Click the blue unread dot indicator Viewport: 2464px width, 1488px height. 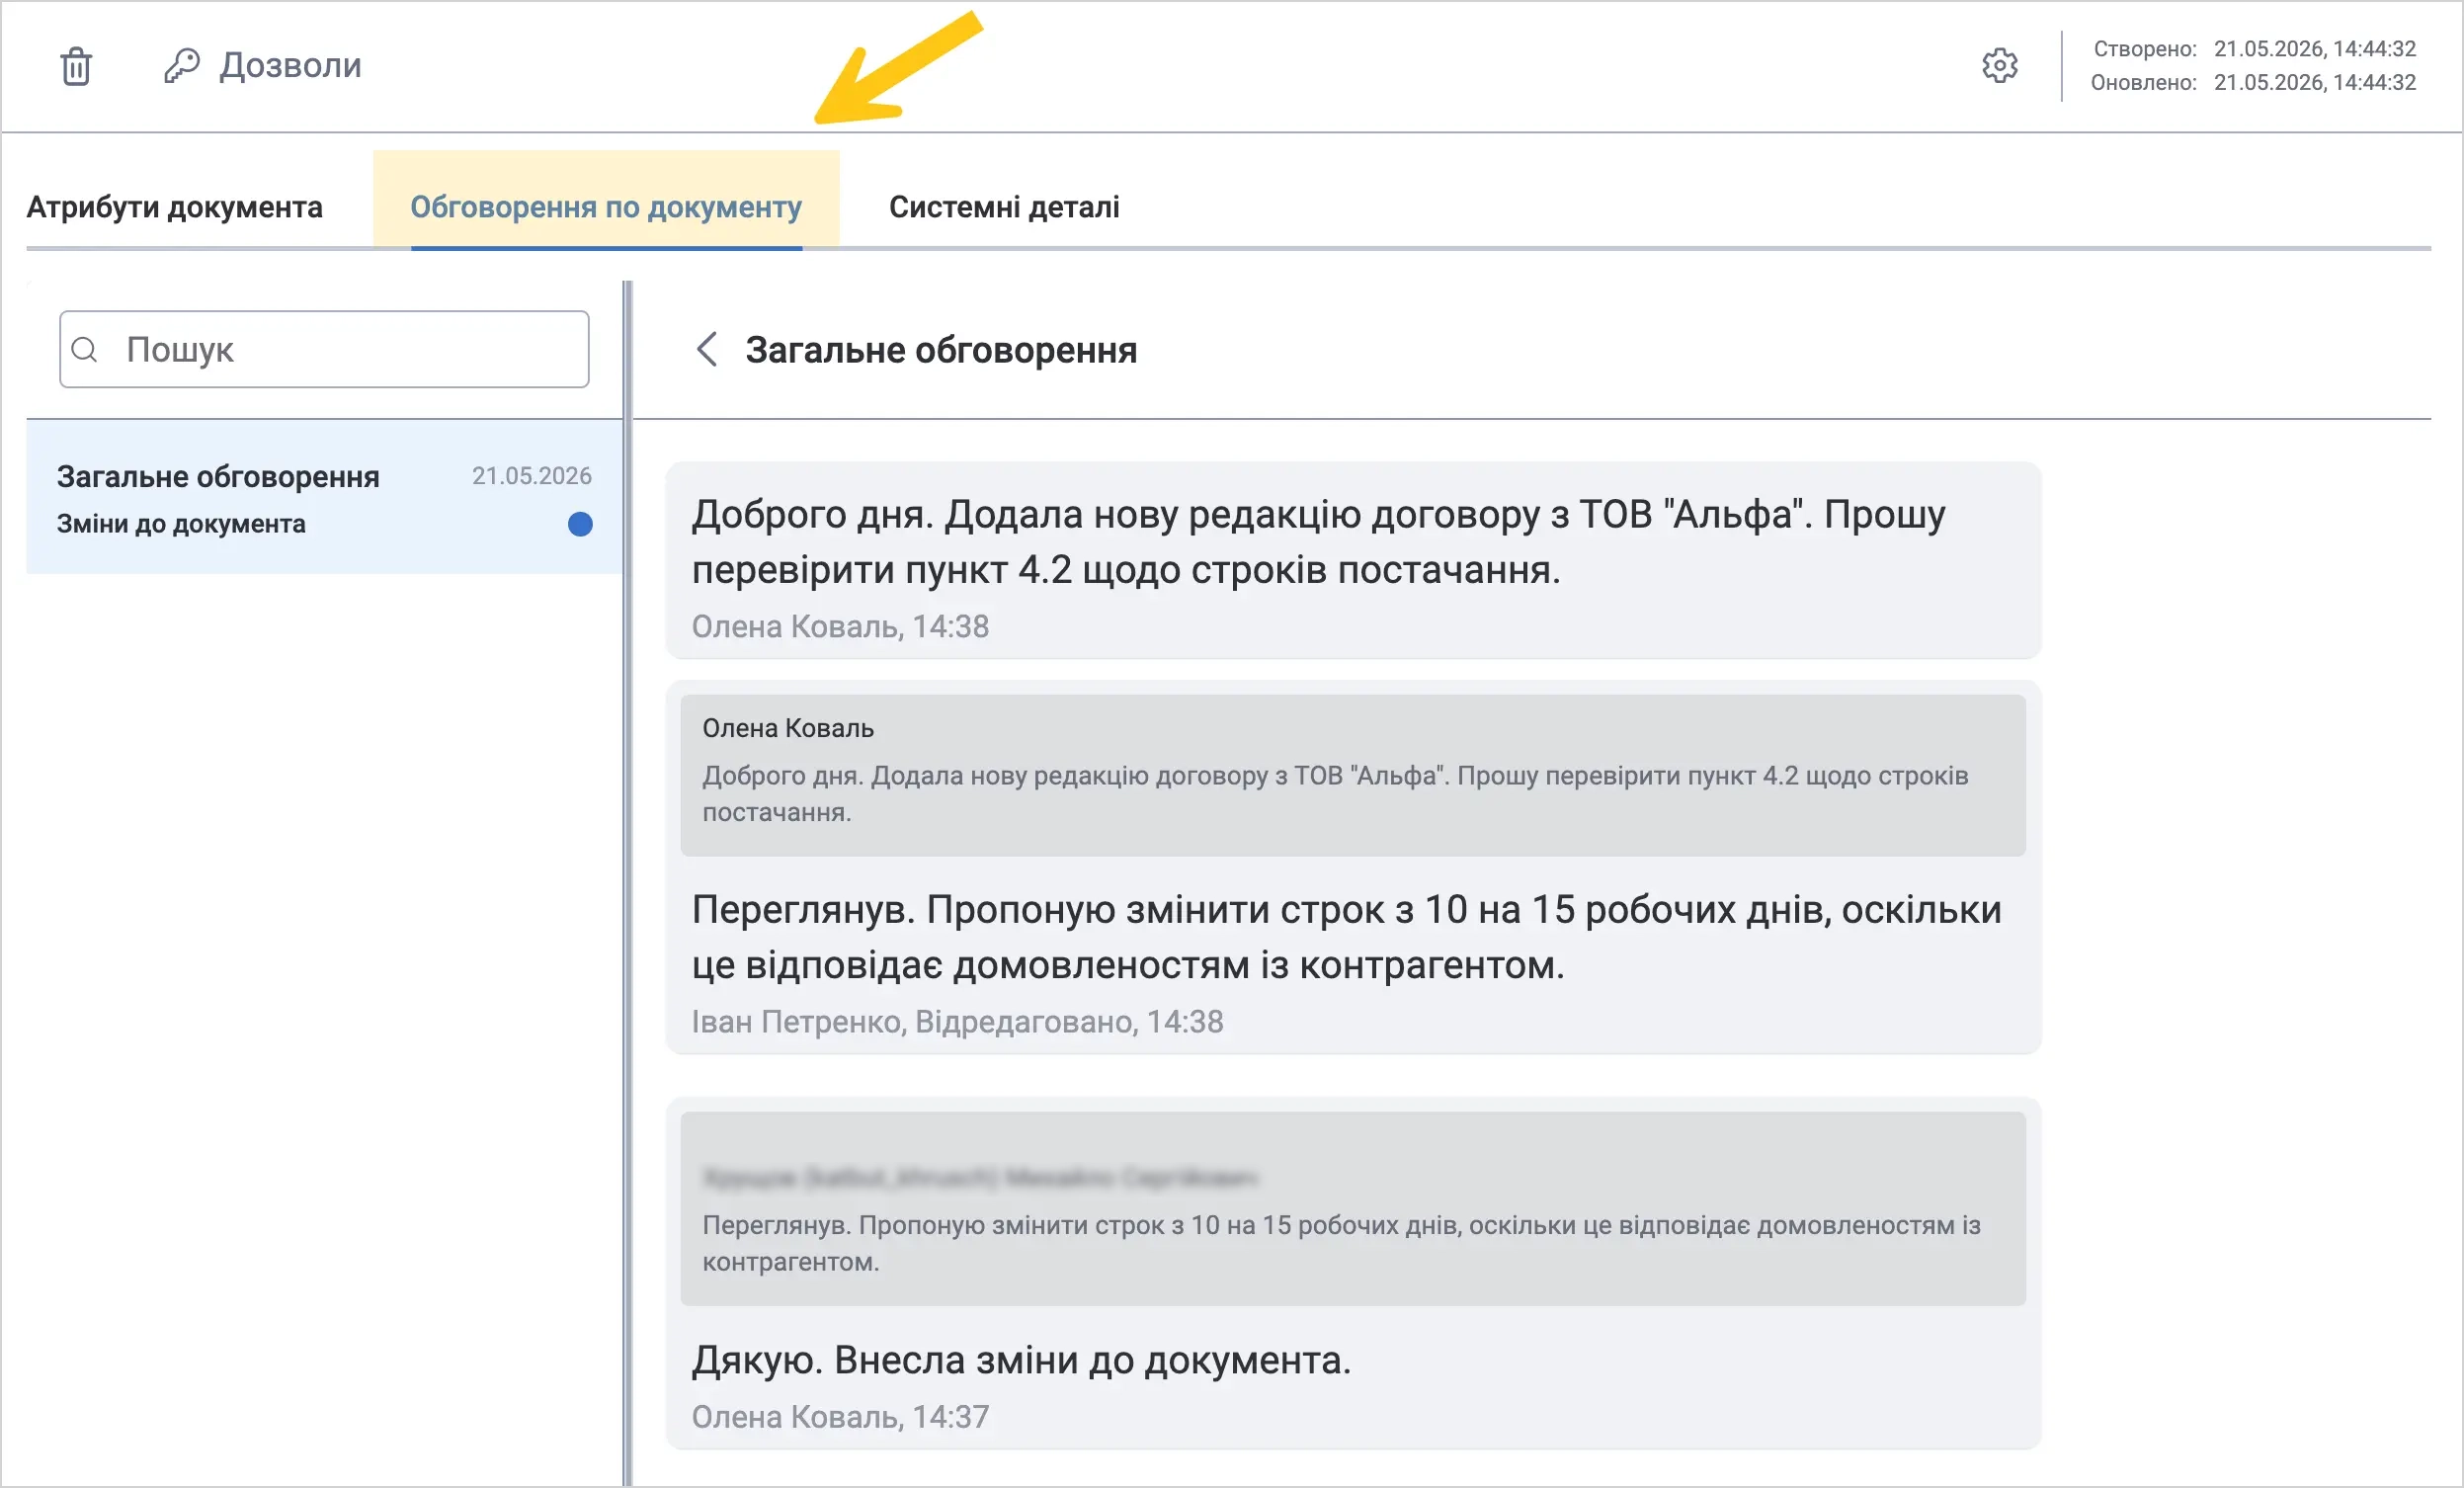point(580,524)
